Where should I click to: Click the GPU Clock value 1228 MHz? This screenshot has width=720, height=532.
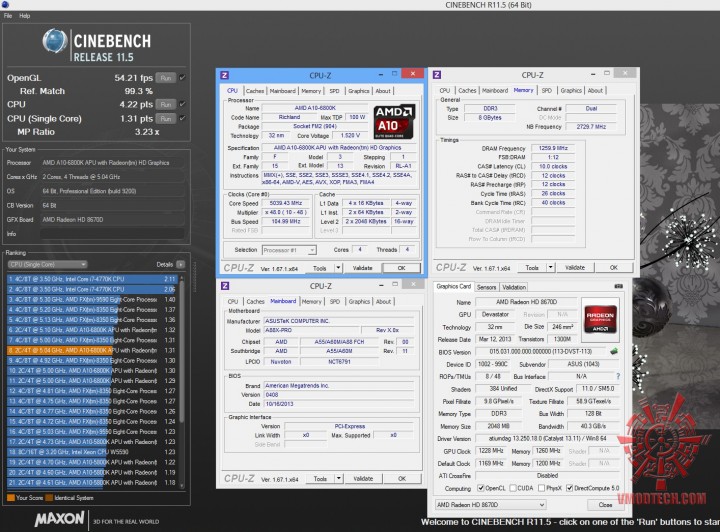click(491, 451)
